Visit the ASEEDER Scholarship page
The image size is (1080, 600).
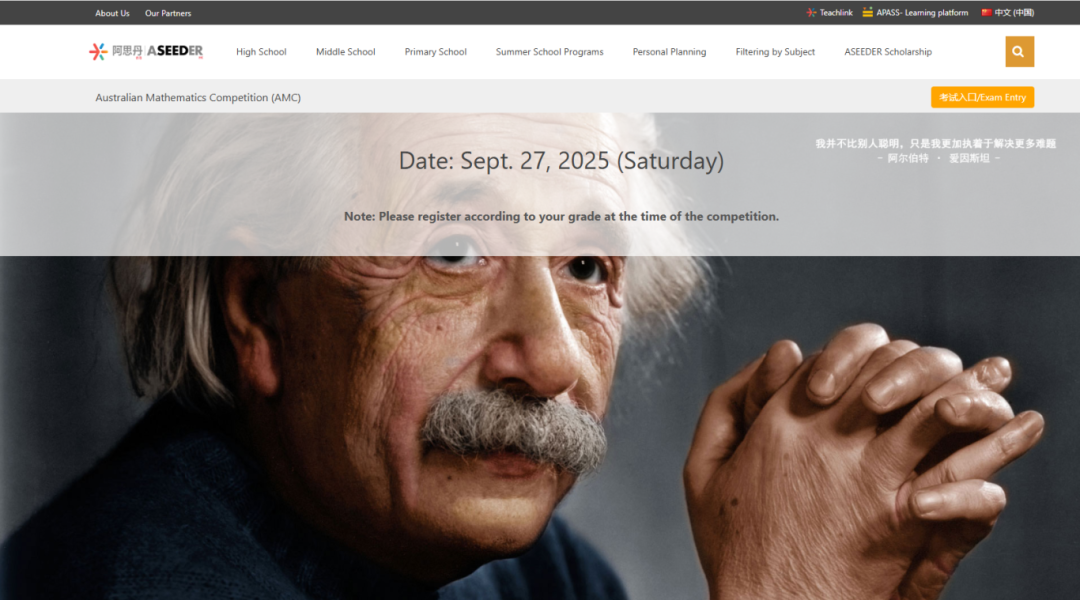click(x=887, y=52)
